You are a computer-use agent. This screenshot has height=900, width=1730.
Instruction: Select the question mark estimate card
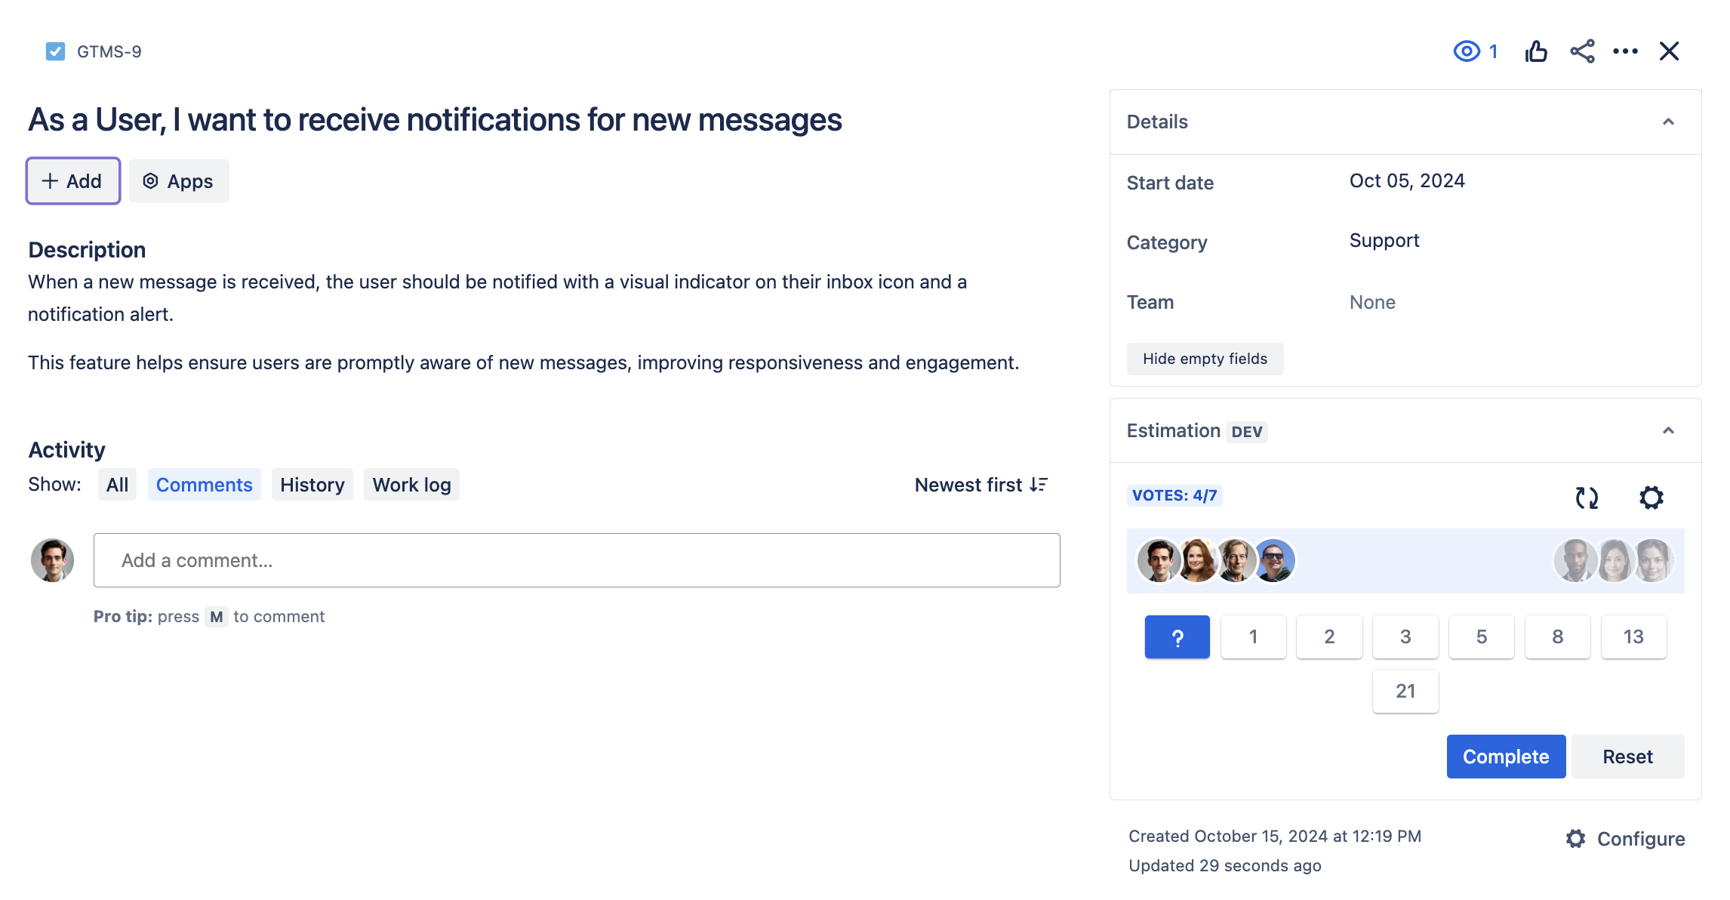[1177, 637]
